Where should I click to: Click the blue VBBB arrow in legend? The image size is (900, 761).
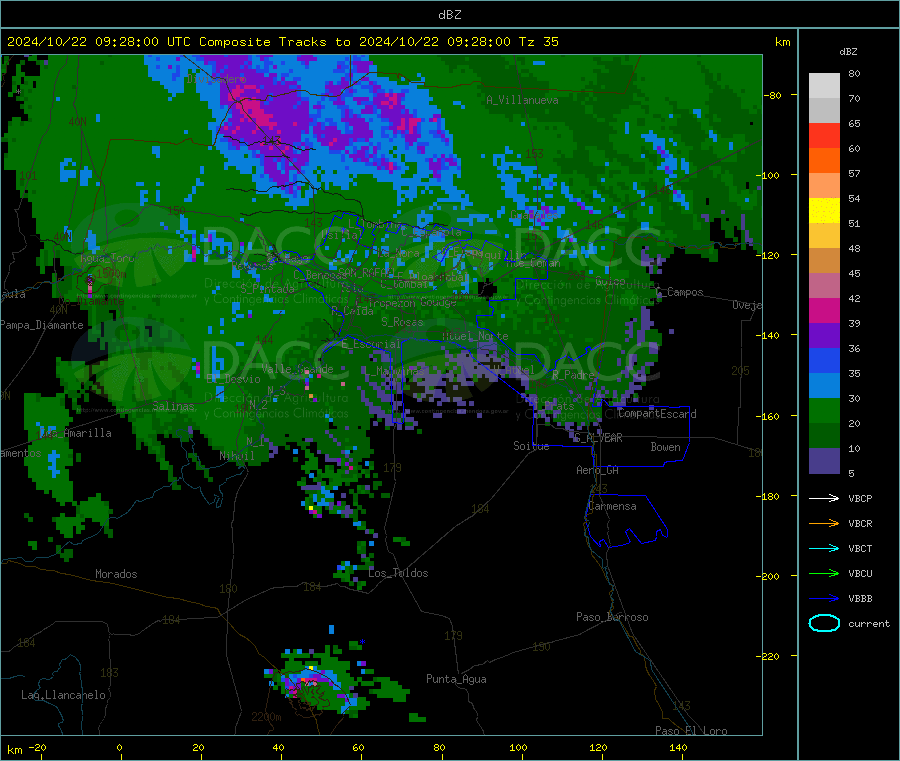point(824,598)
